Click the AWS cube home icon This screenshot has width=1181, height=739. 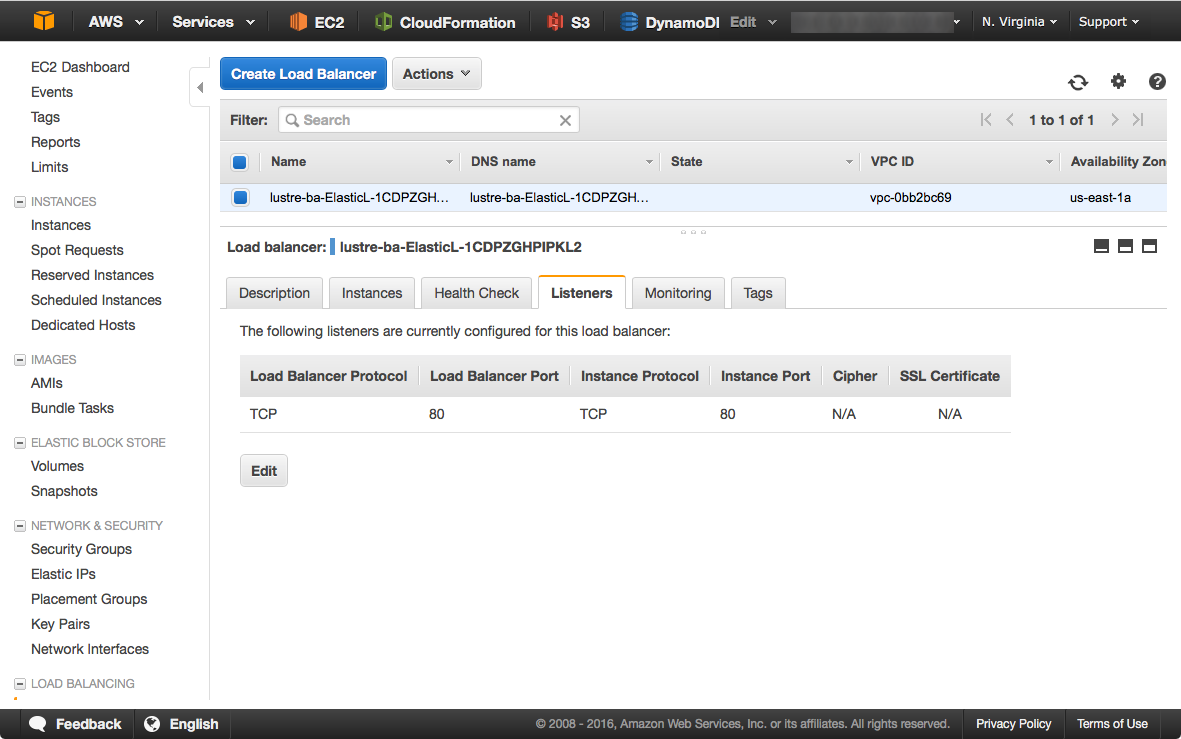click(x=44, y=21)
